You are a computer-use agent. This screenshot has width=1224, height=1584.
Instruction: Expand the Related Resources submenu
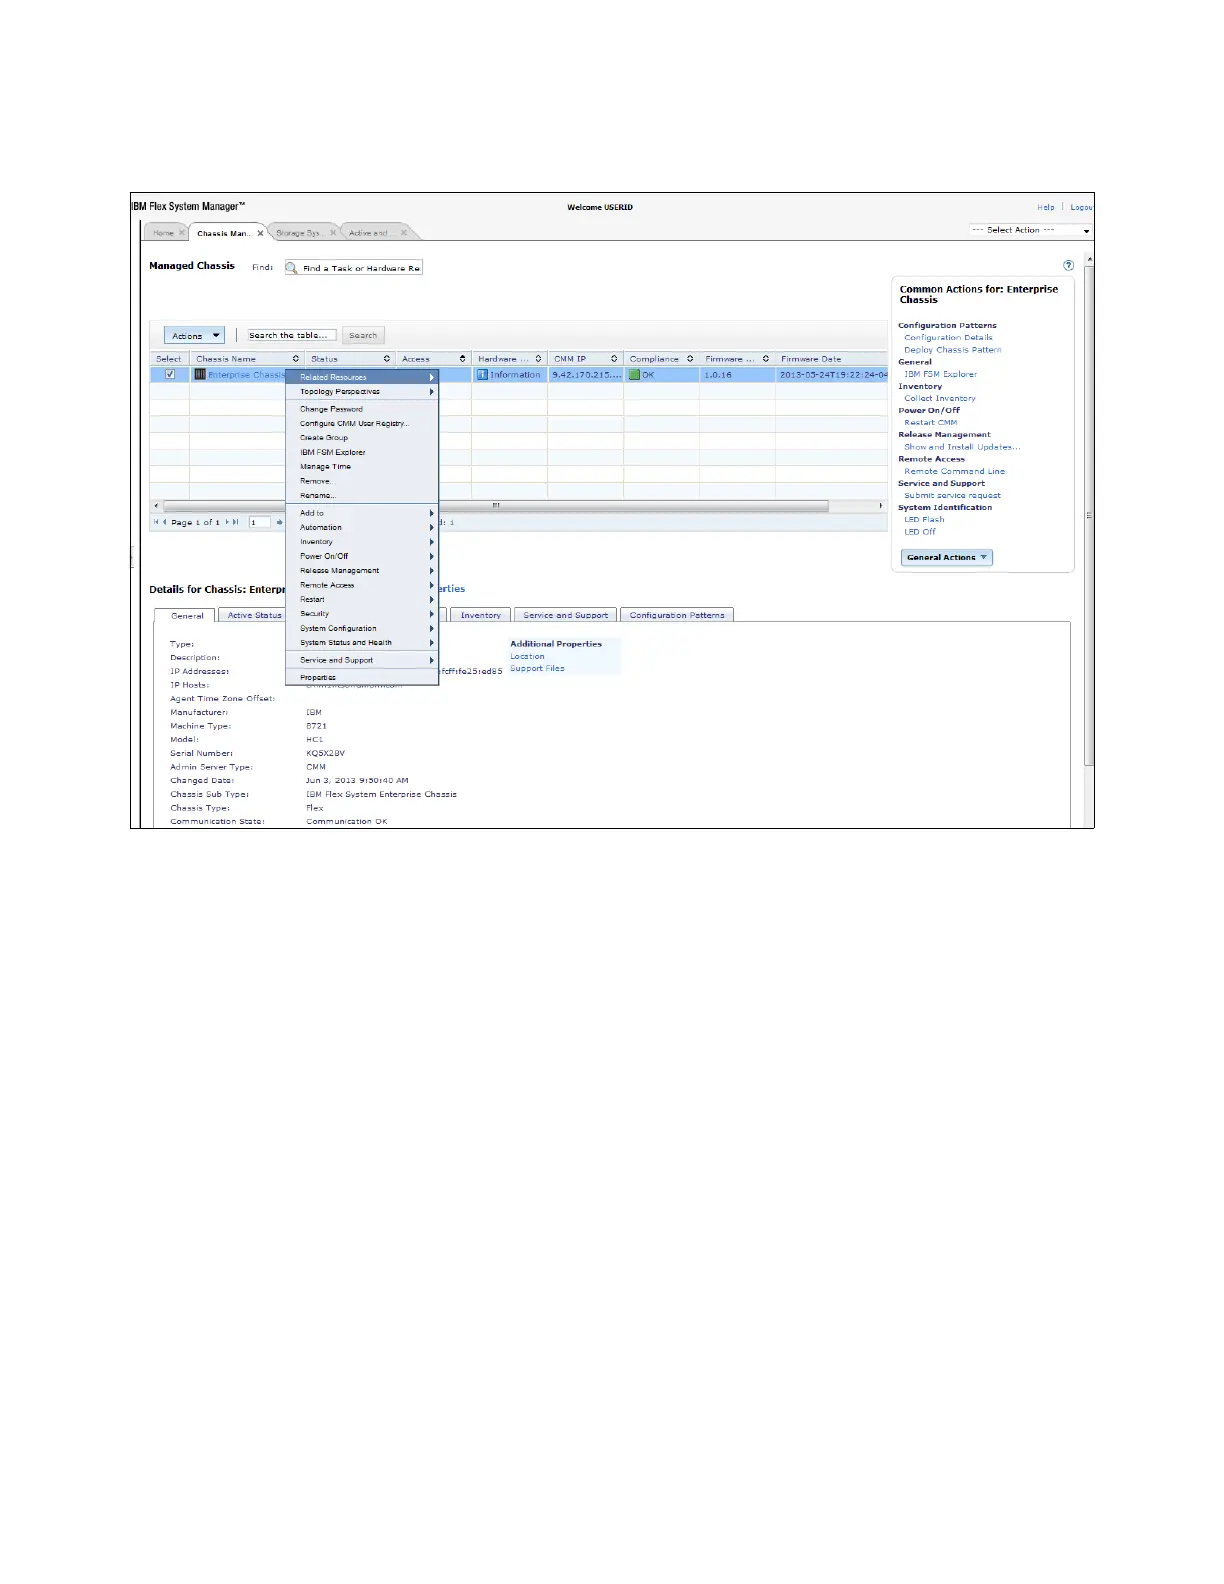tap(362, 377)
